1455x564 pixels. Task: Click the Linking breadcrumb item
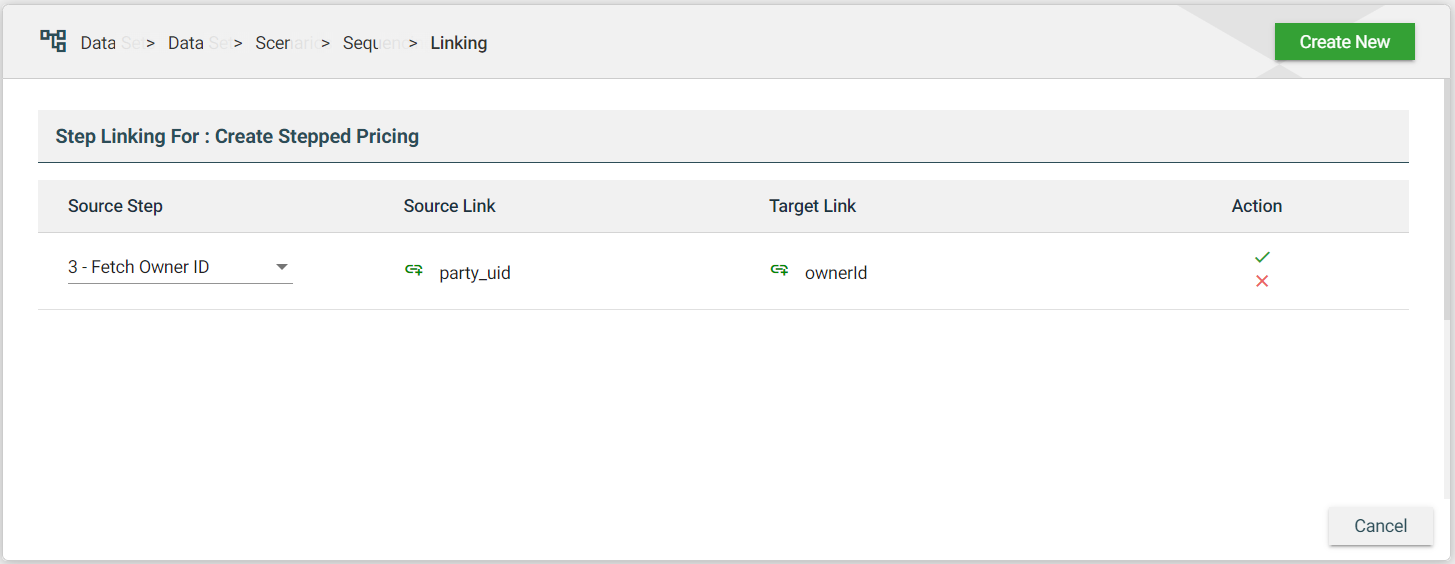coord(459,43)
